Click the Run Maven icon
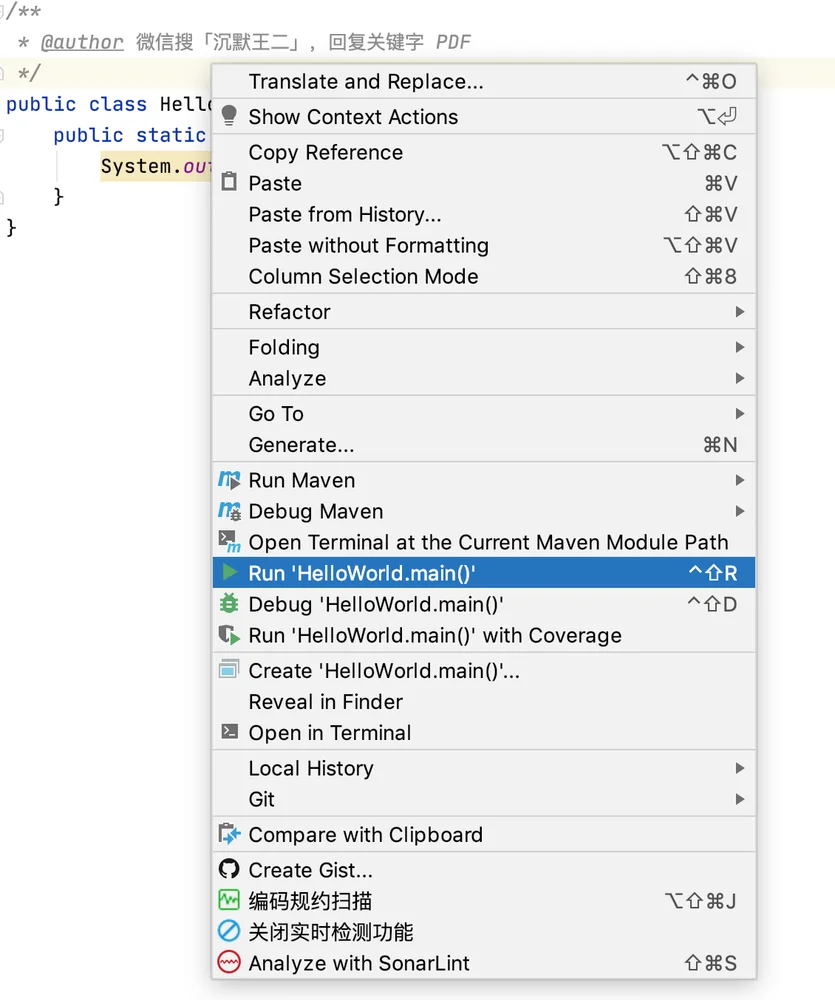 pos(229,480)
